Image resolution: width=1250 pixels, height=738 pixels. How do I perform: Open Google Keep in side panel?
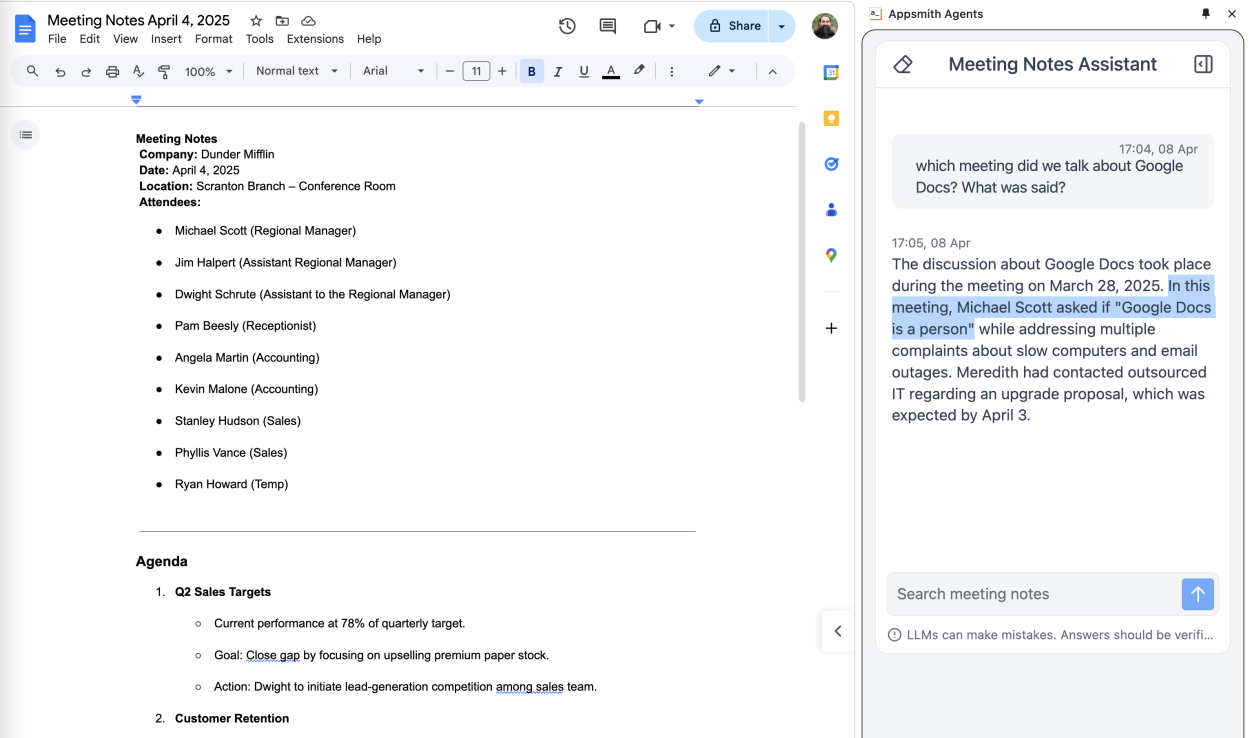point(831,118)
